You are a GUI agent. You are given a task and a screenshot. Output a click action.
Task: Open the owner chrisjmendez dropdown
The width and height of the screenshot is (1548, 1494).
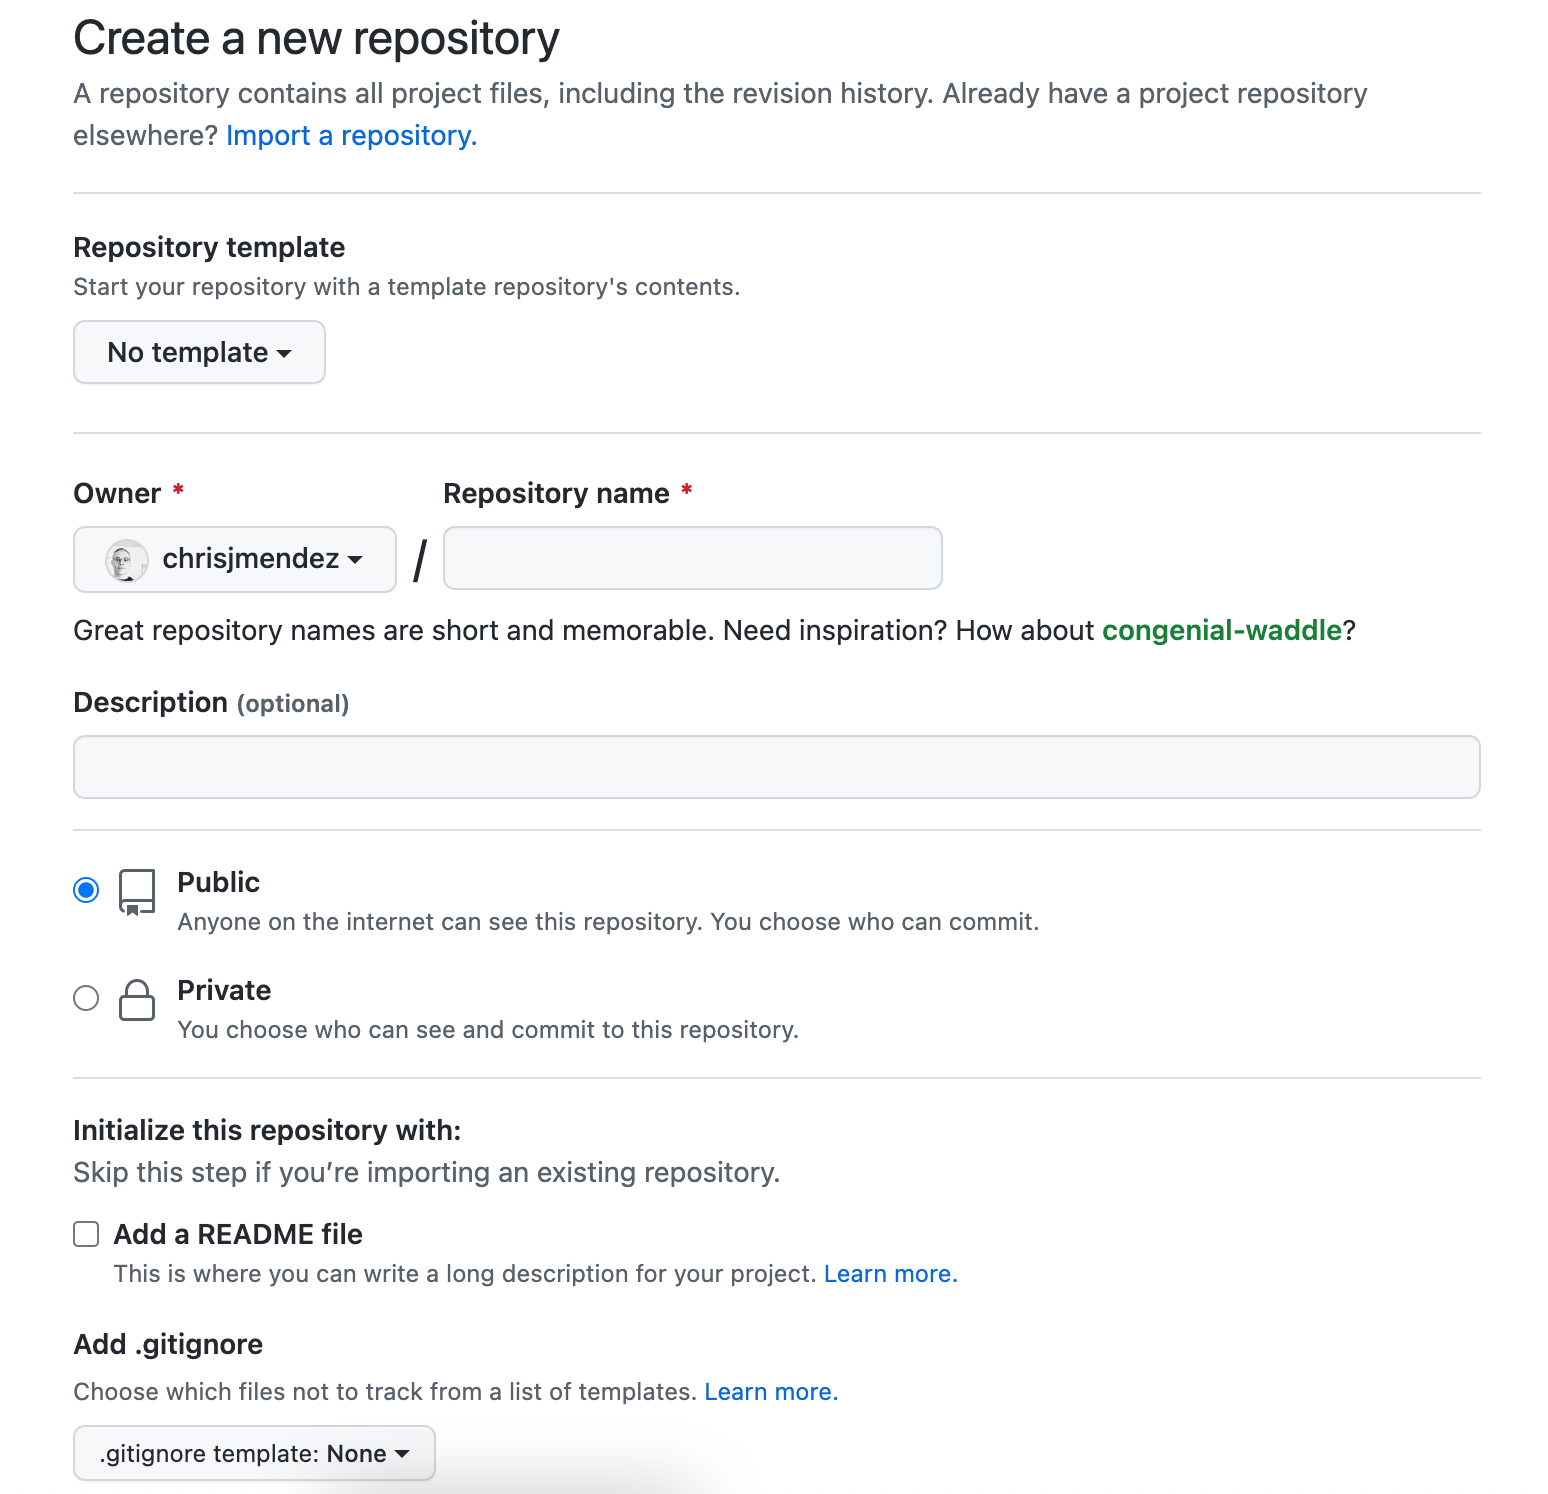click(x=234, y=559)
